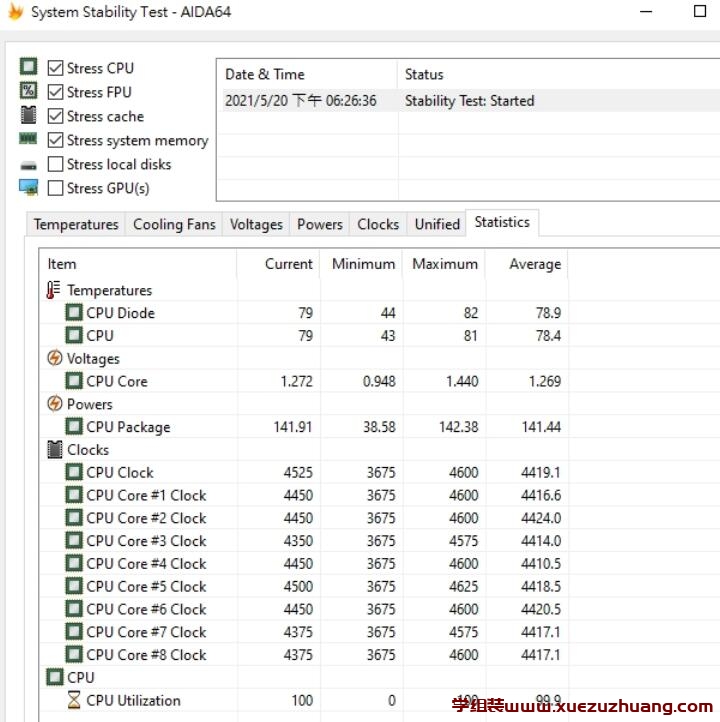Click the hourglass icon next to CPU Utilization
The width and height of the screenshot is (720, 722).
click(74, 700)
